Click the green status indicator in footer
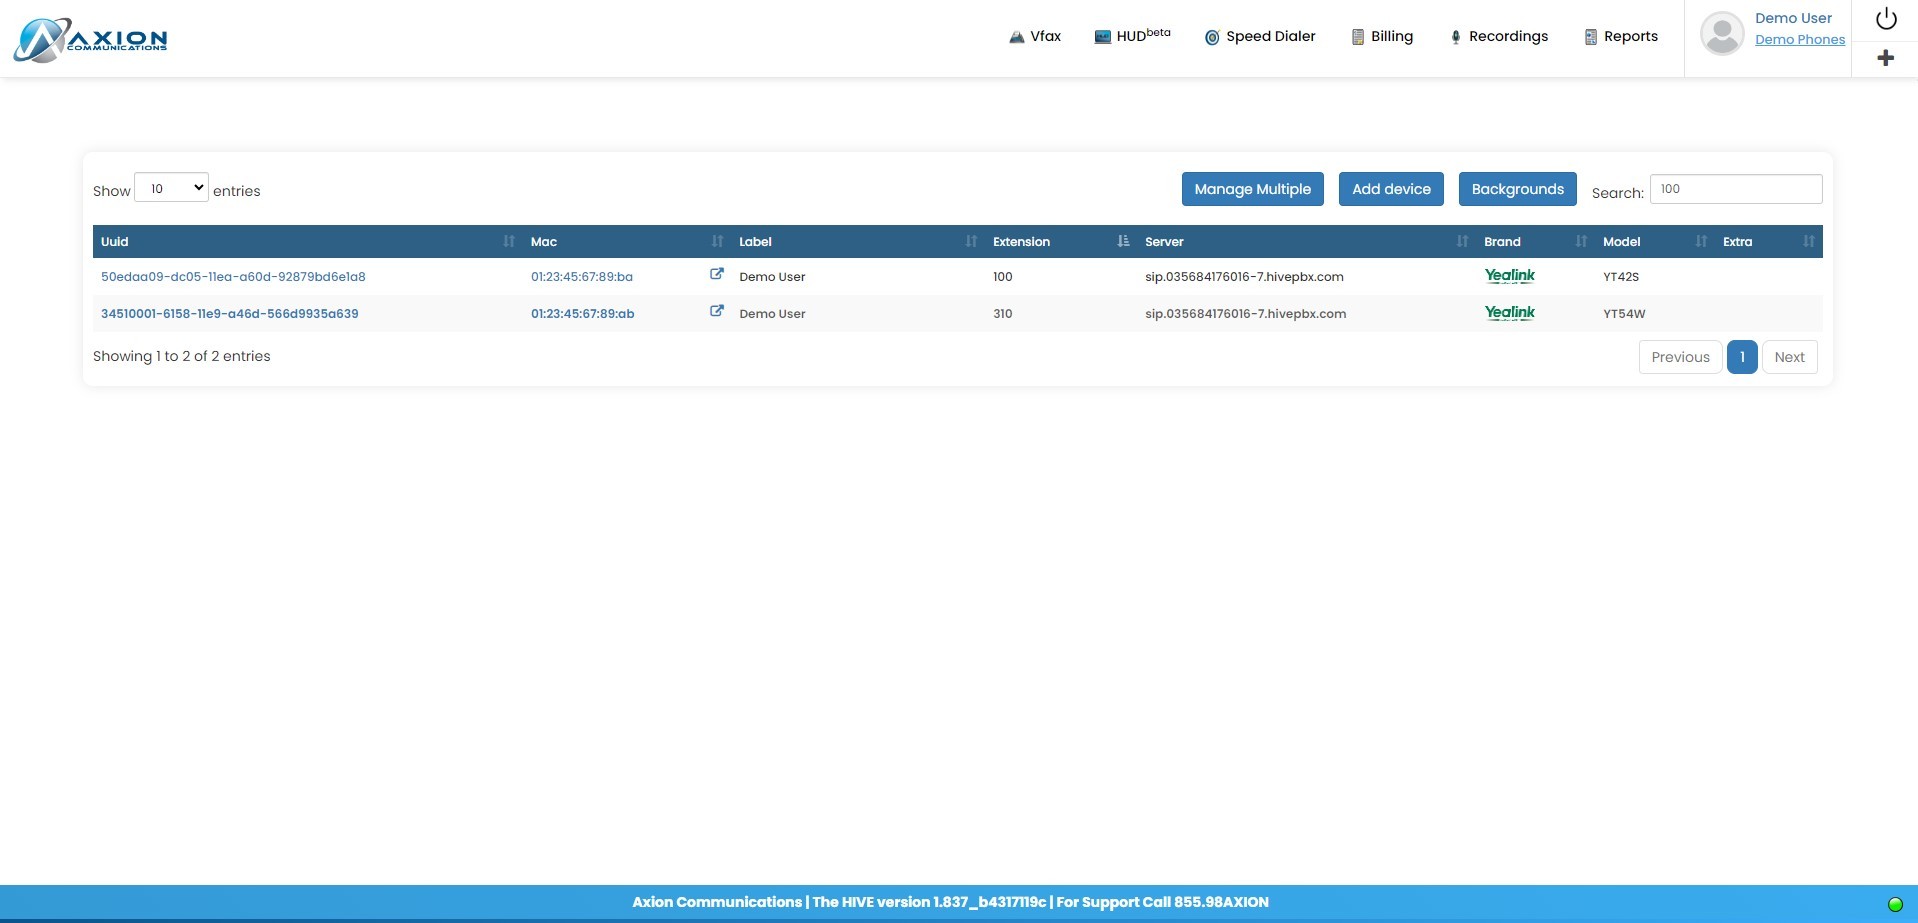The height and width of the screenshot is (923, 1918). [1895, 904]
